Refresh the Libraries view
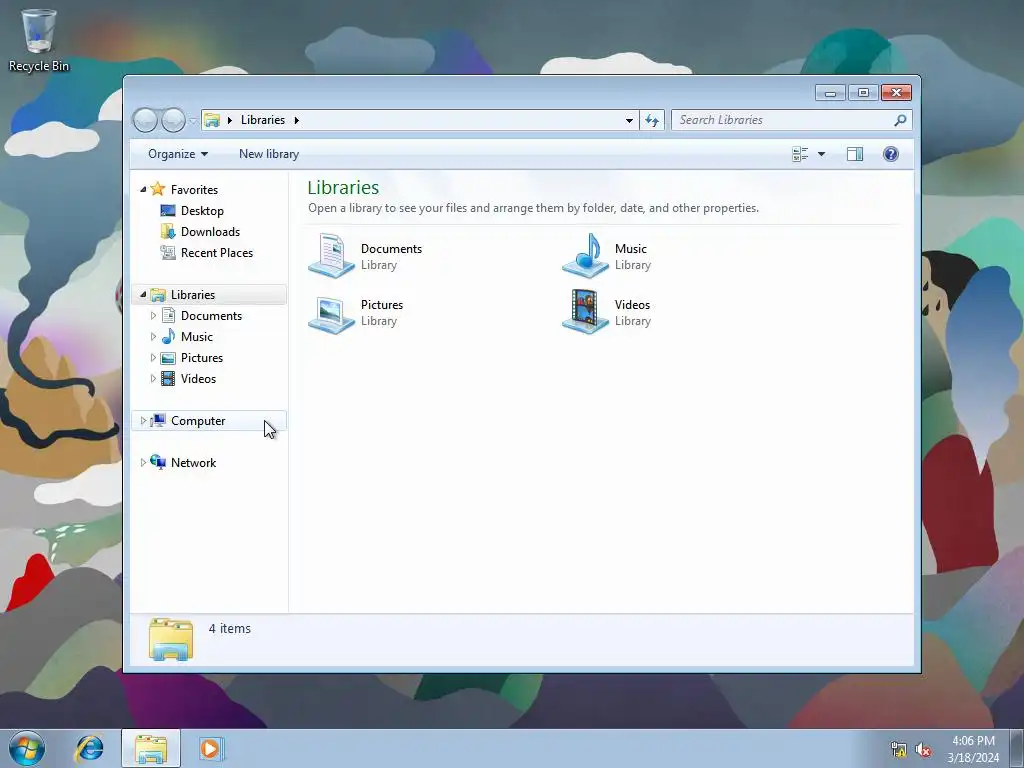 pos(652,120)
